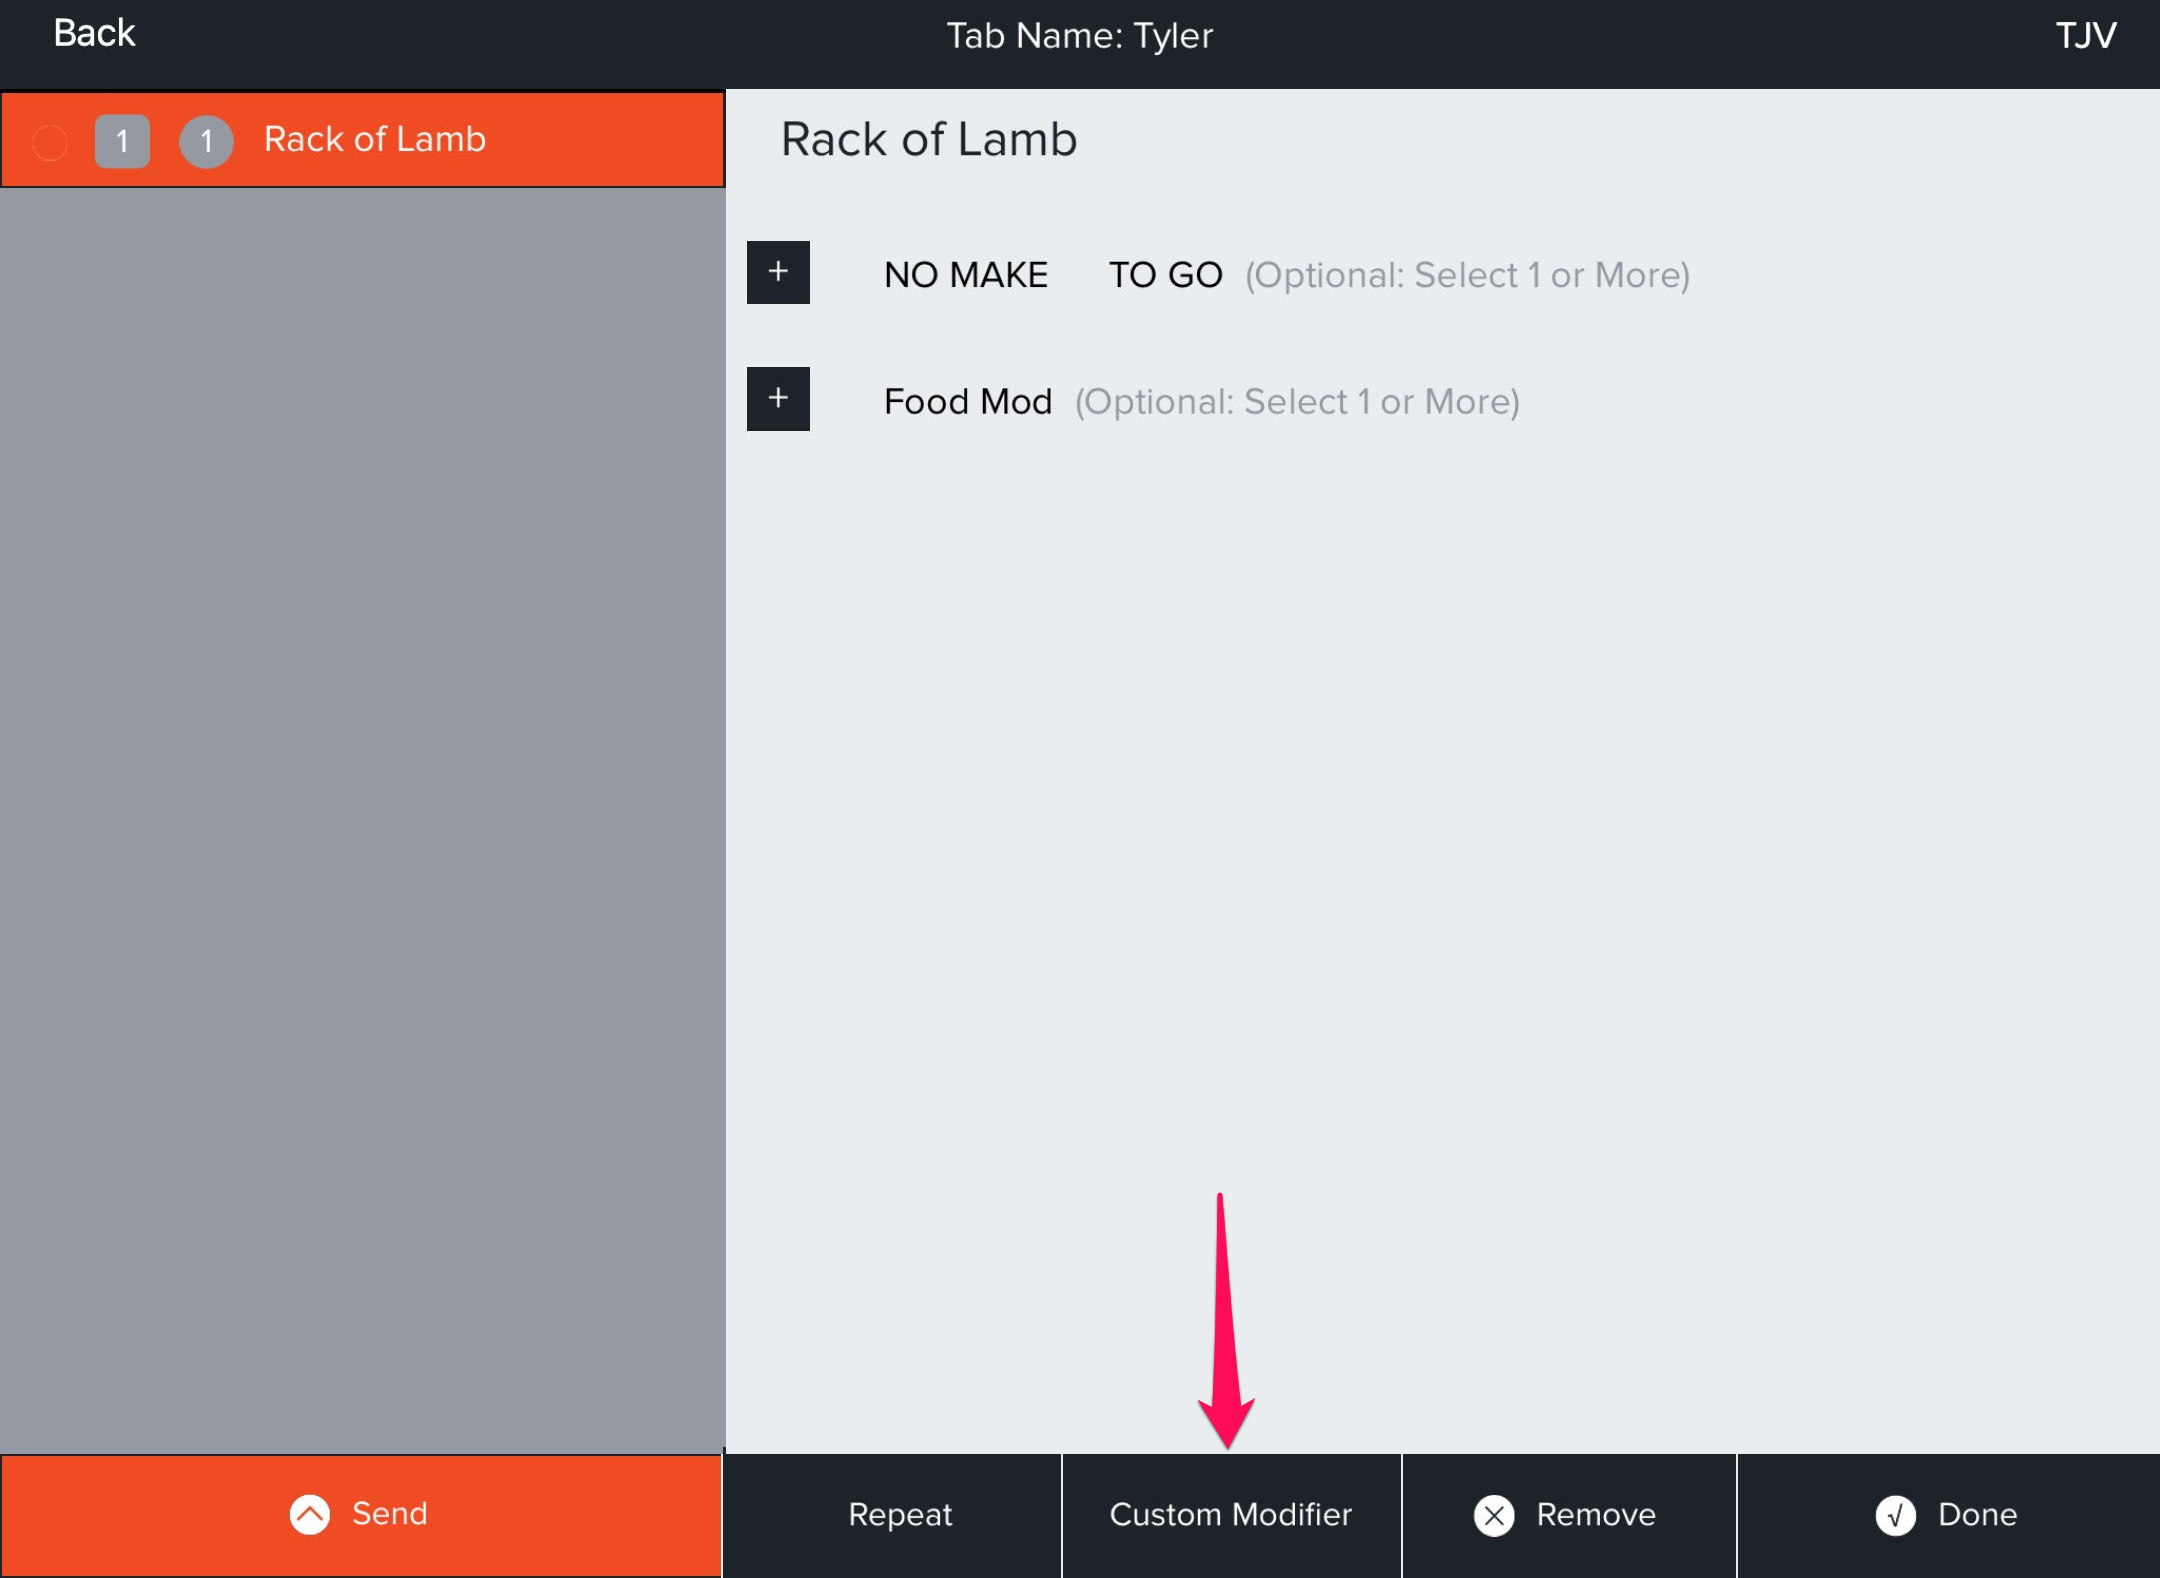Select the Food Mod group label
The height and width of the screenshot is (1578, 2160).
[x=967, y=402]
